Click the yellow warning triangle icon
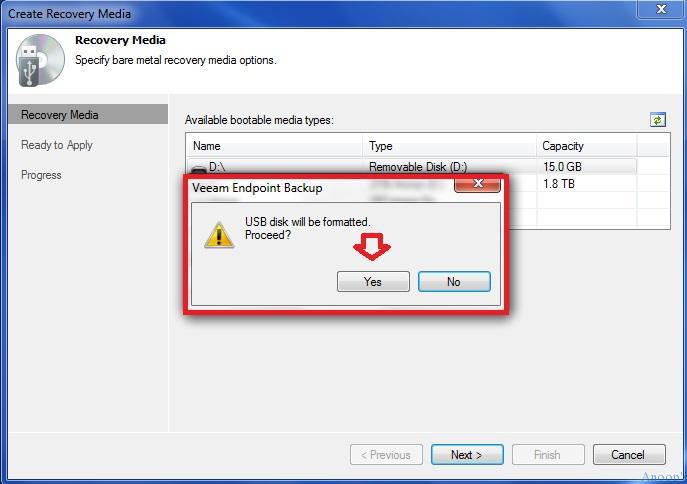The width and height of the screenshot is (687, 484). pyautogui.click(x=219, y=235)
